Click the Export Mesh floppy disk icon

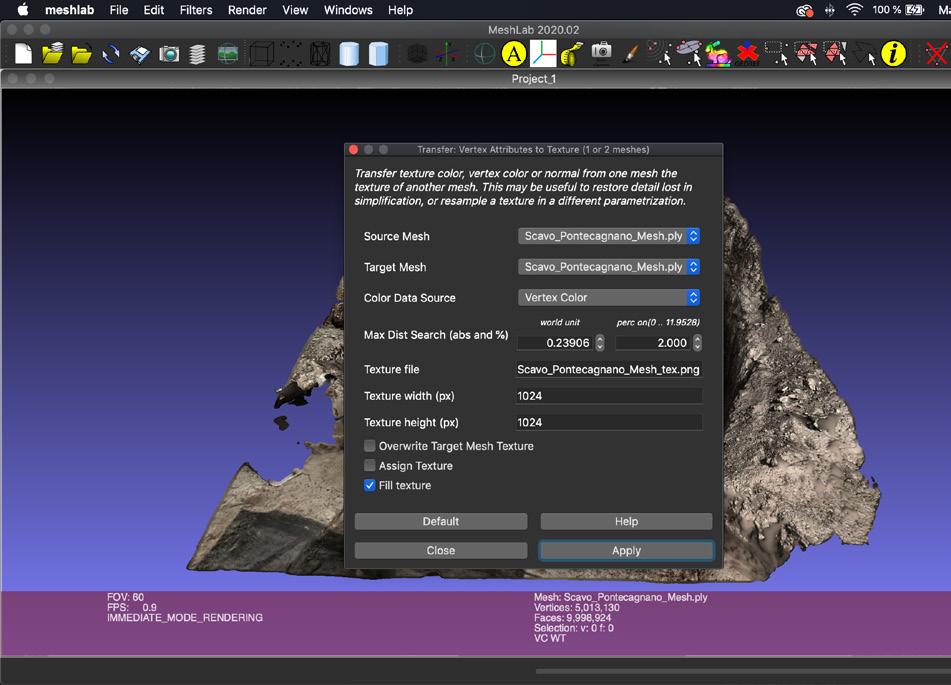139,54
